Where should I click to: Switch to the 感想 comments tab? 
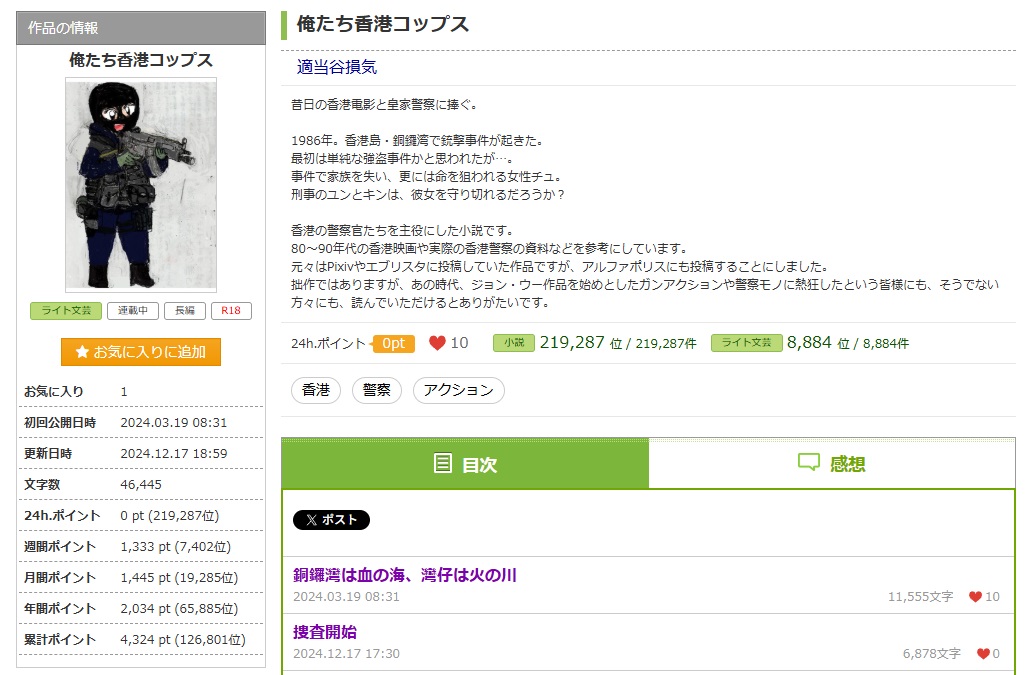[x=831, y=464]
